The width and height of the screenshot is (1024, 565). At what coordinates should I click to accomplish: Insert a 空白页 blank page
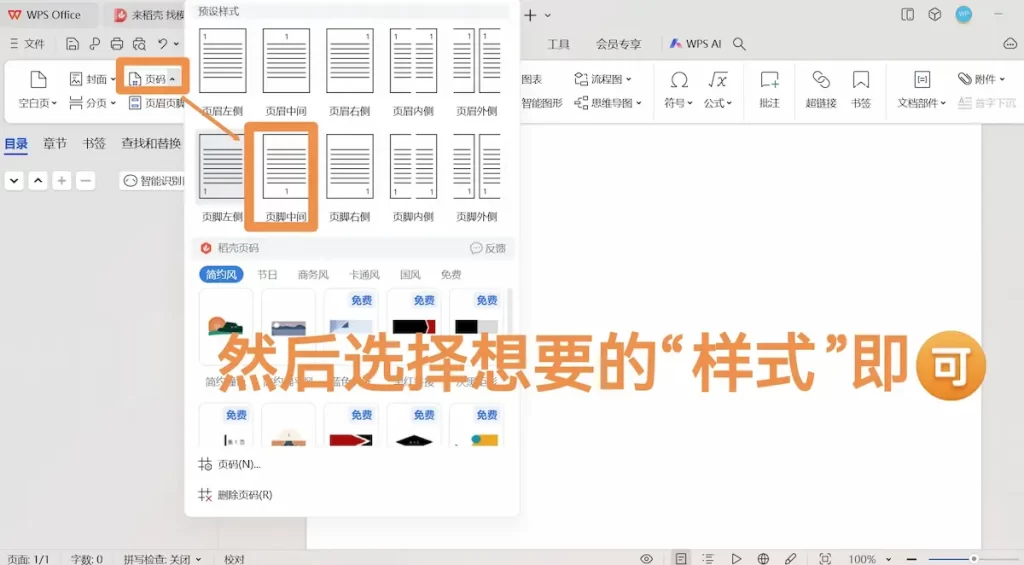click(x=38, y=89)
